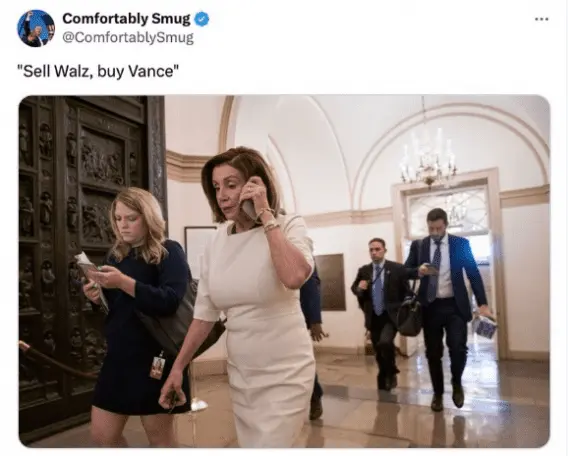Click the ID badge hanging from the navy dress
Viewport: 568px width, 456px height.
pos(157,367)
